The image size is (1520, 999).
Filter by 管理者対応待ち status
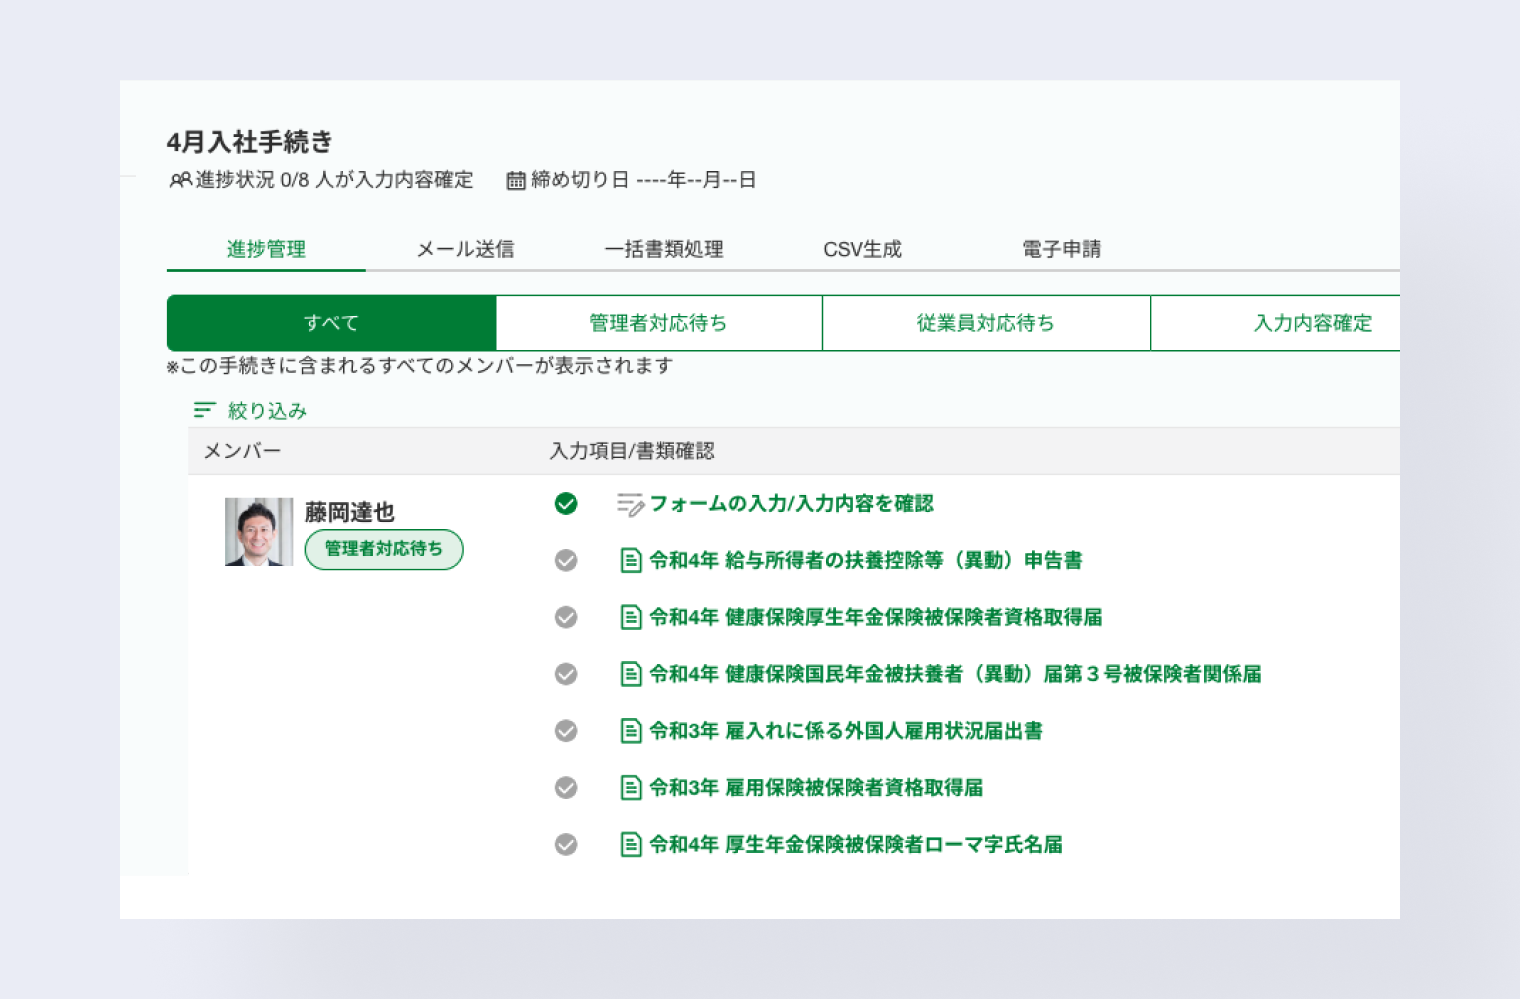658,322
